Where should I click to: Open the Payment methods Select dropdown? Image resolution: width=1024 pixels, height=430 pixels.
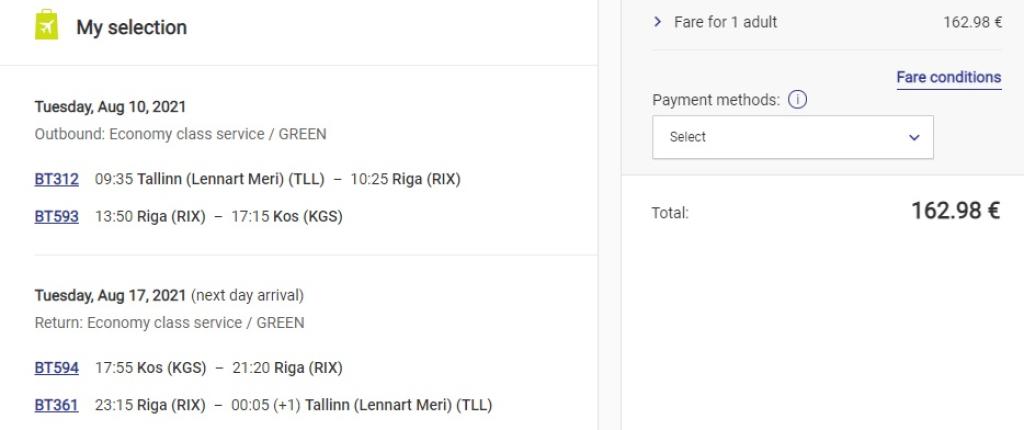click(x=792, y=137)
